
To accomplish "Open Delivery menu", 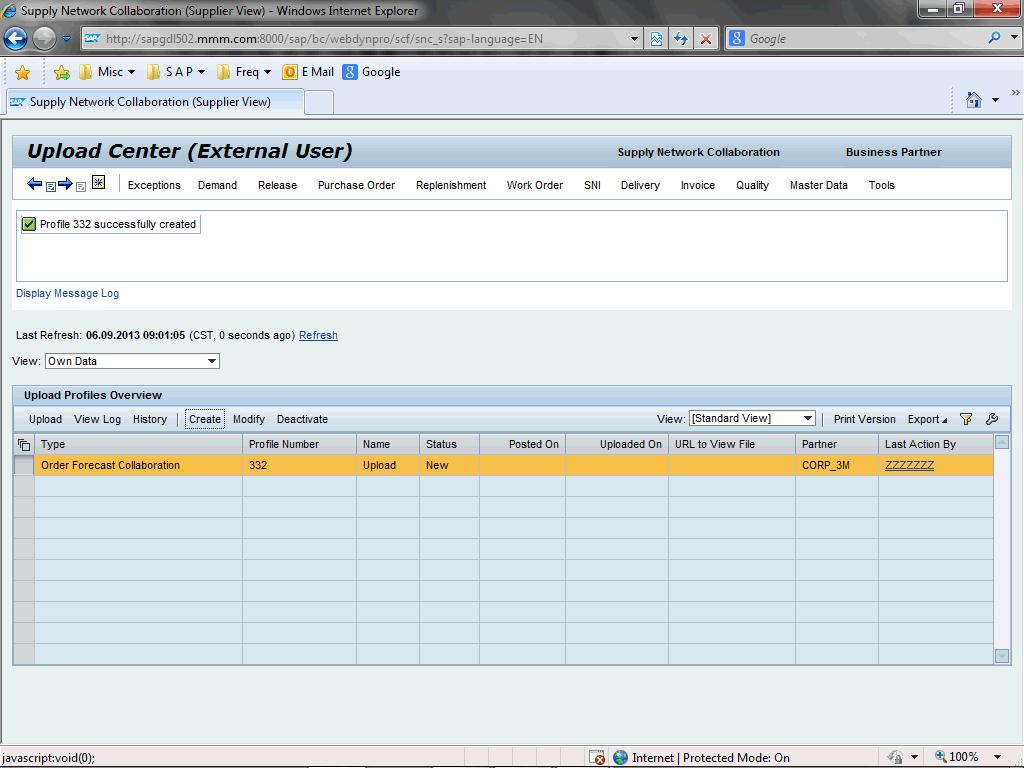I will tap(640, 185).
